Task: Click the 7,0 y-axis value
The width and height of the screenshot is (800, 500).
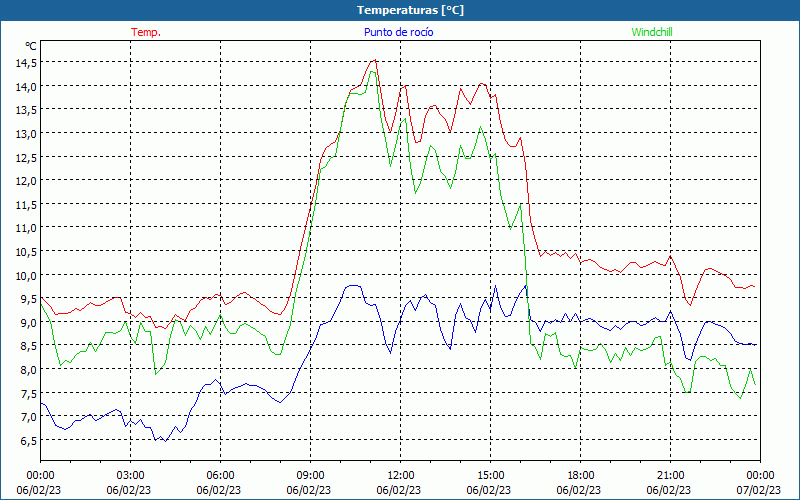Action: point(29,416)
